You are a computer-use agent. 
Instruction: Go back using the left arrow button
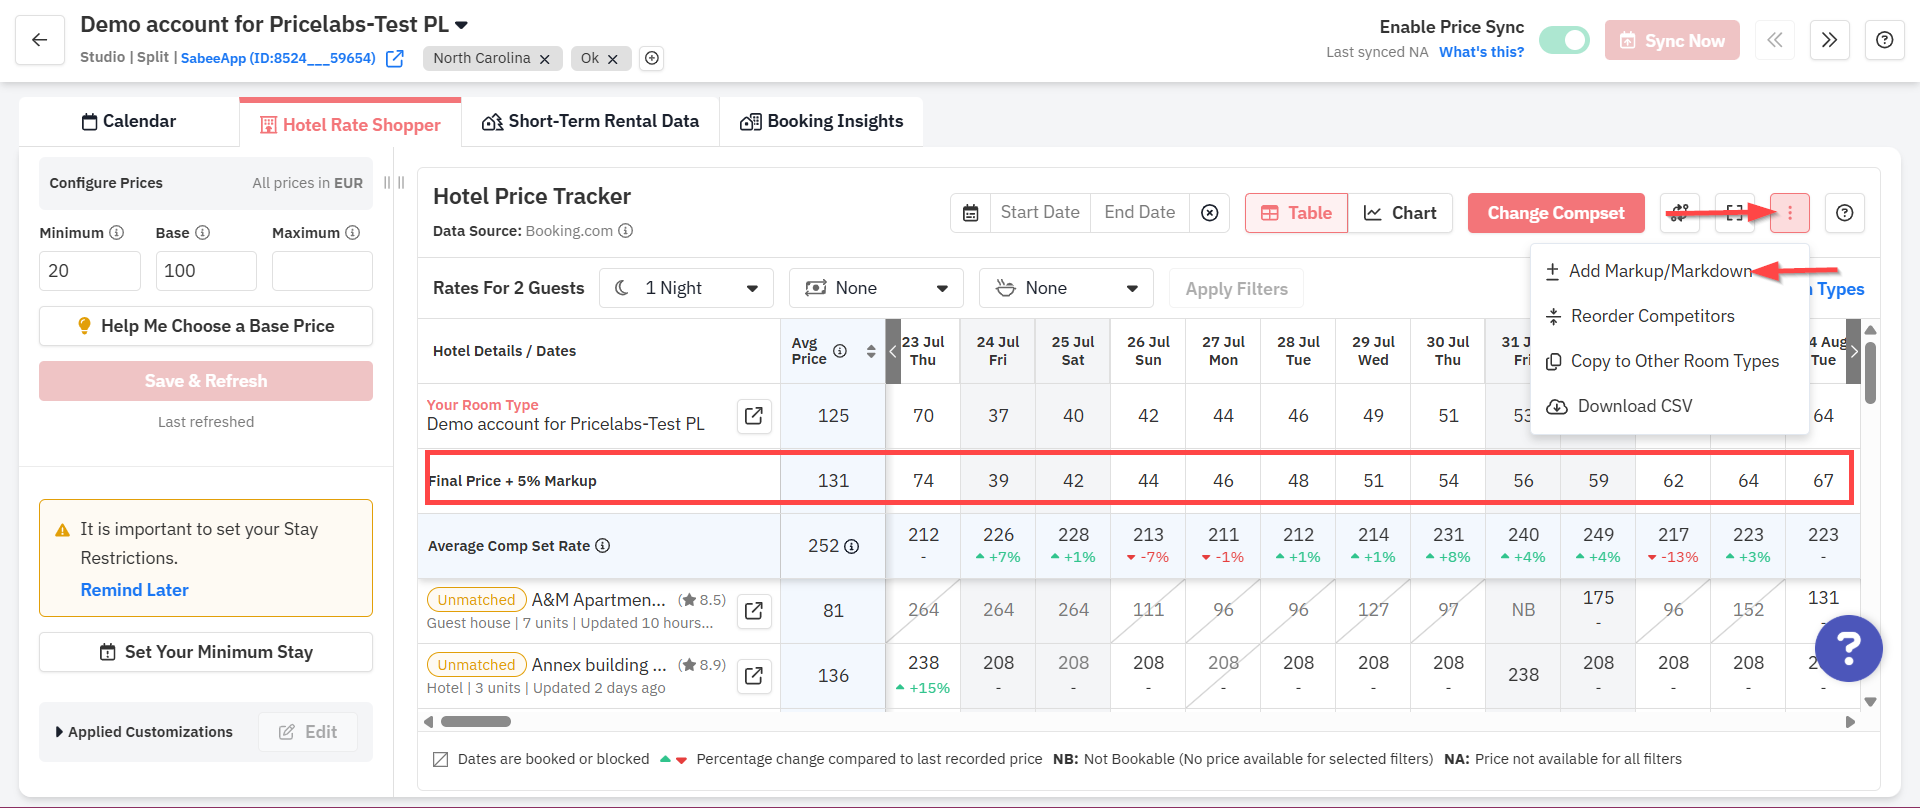coord(40,40)
